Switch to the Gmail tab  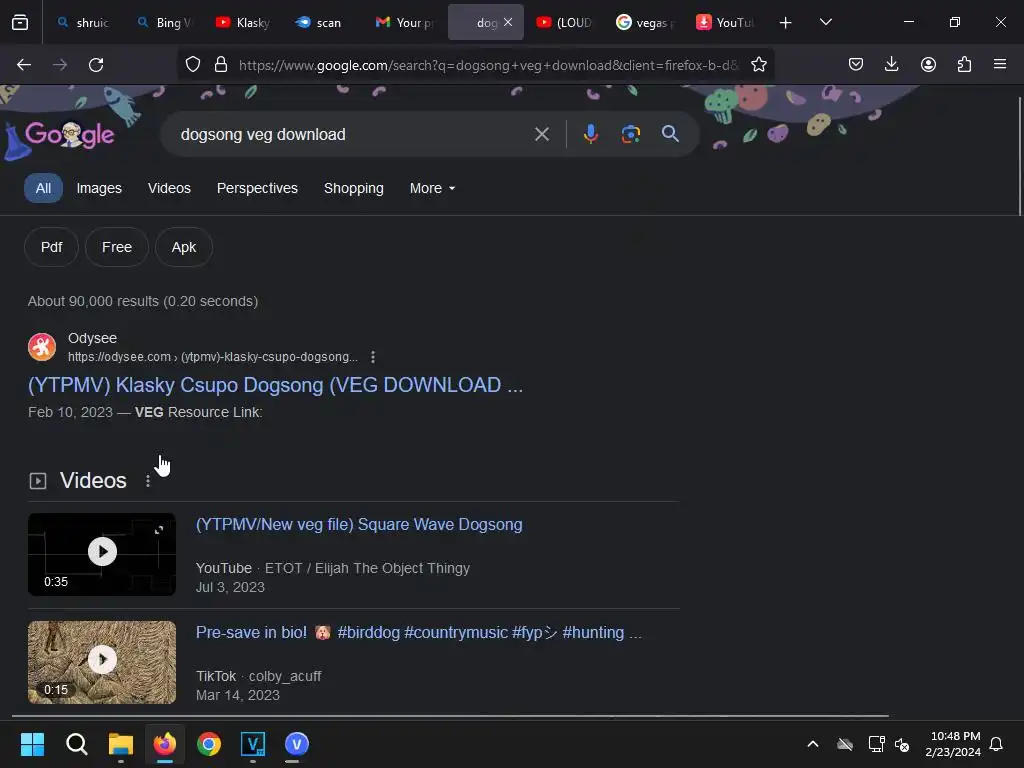404,23
